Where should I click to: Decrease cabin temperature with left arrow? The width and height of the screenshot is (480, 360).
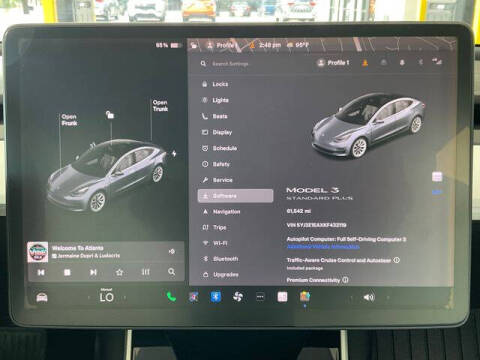point(89,297)
